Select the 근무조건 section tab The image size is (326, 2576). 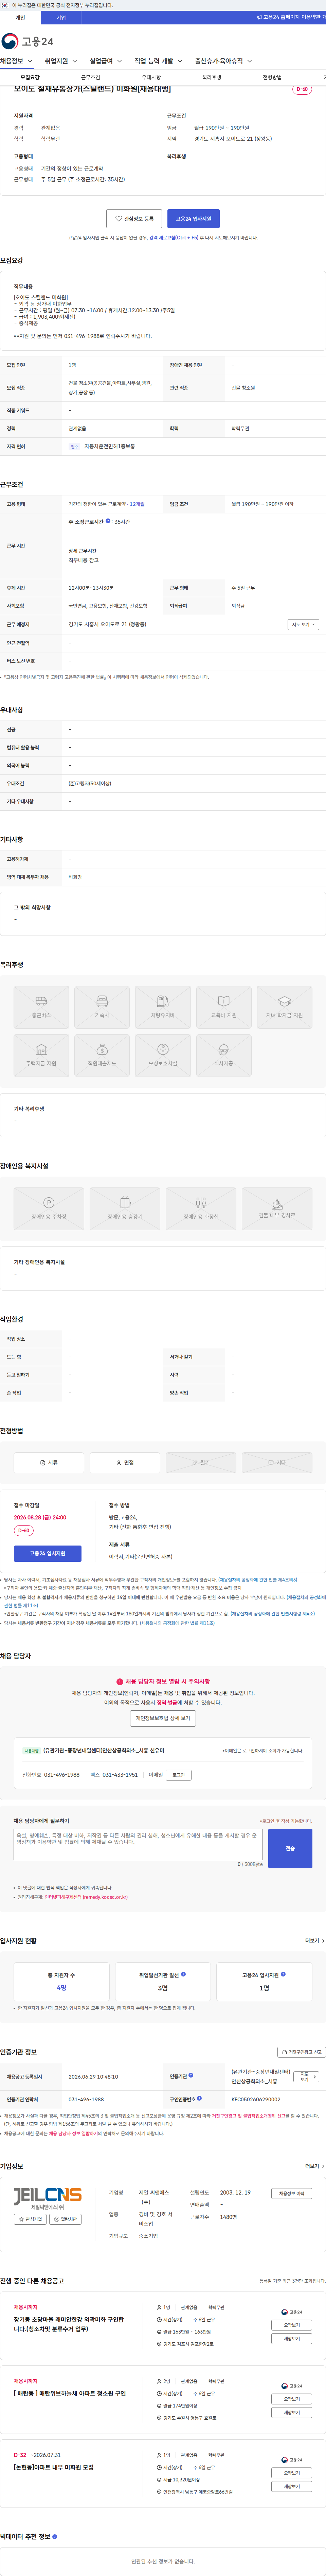90,77
